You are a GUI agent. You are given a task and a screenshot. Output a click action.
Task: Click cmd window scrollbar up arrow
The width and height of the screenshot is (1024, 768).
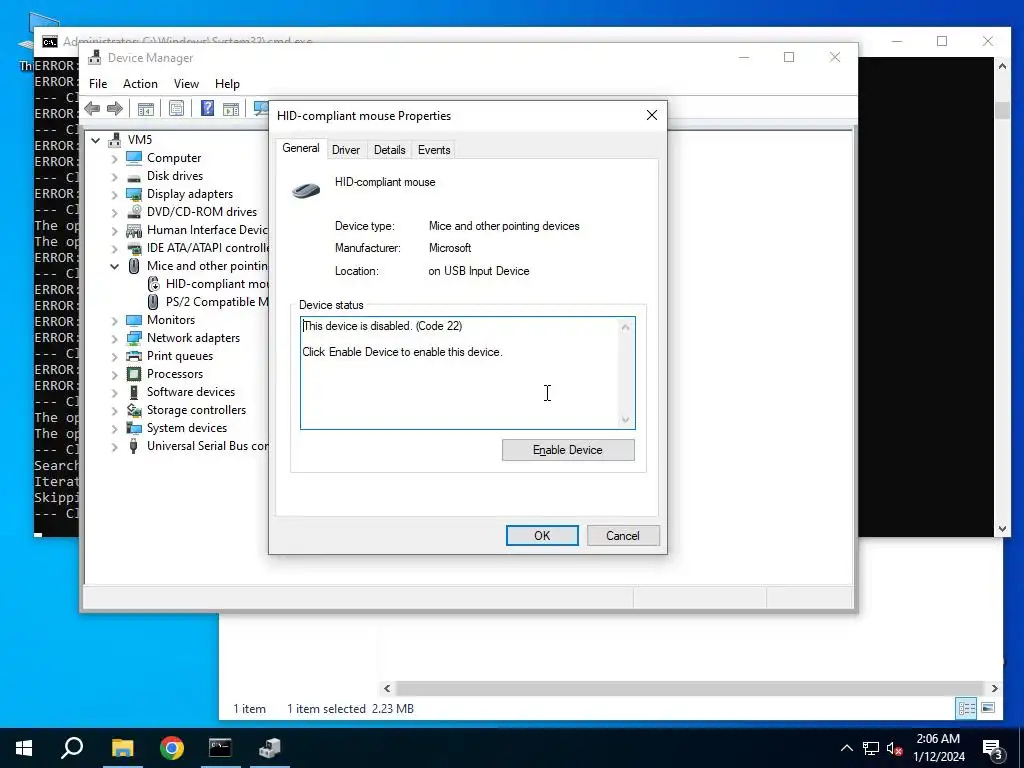[1002, 65]
